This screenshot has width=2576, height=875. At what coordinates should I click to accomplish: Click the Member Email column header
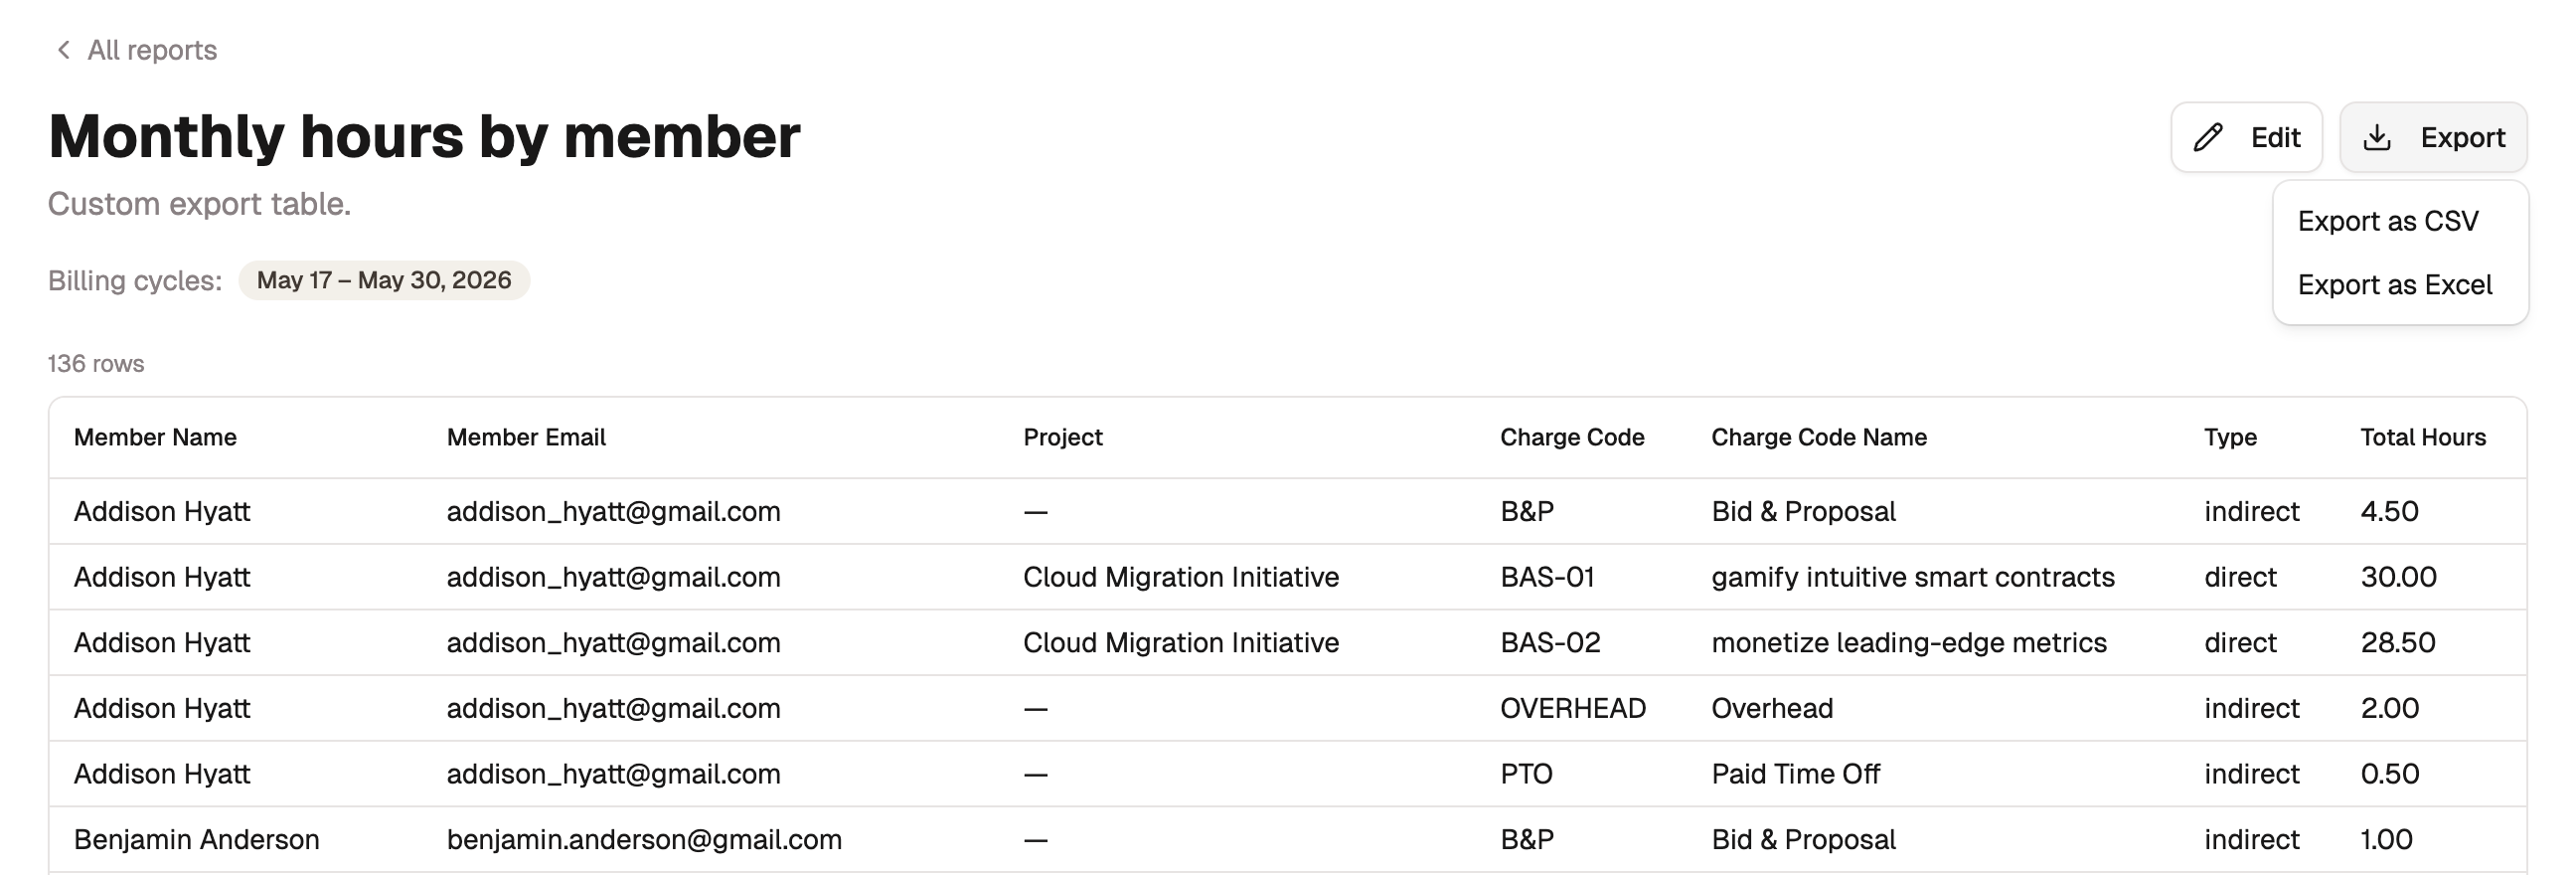[x=526, y=437]
